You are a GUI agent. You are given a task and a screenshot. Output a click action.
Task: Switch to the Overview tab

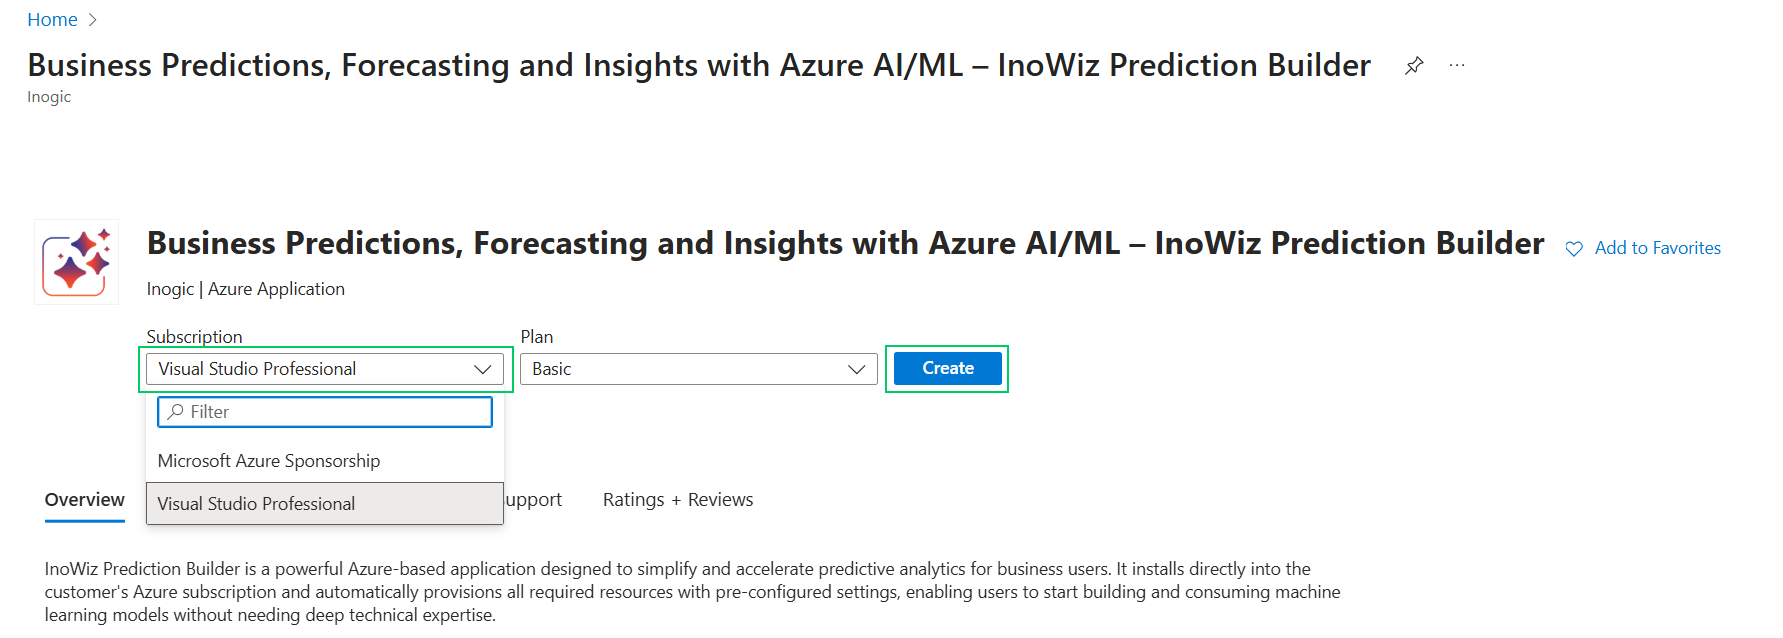(85, 500)
